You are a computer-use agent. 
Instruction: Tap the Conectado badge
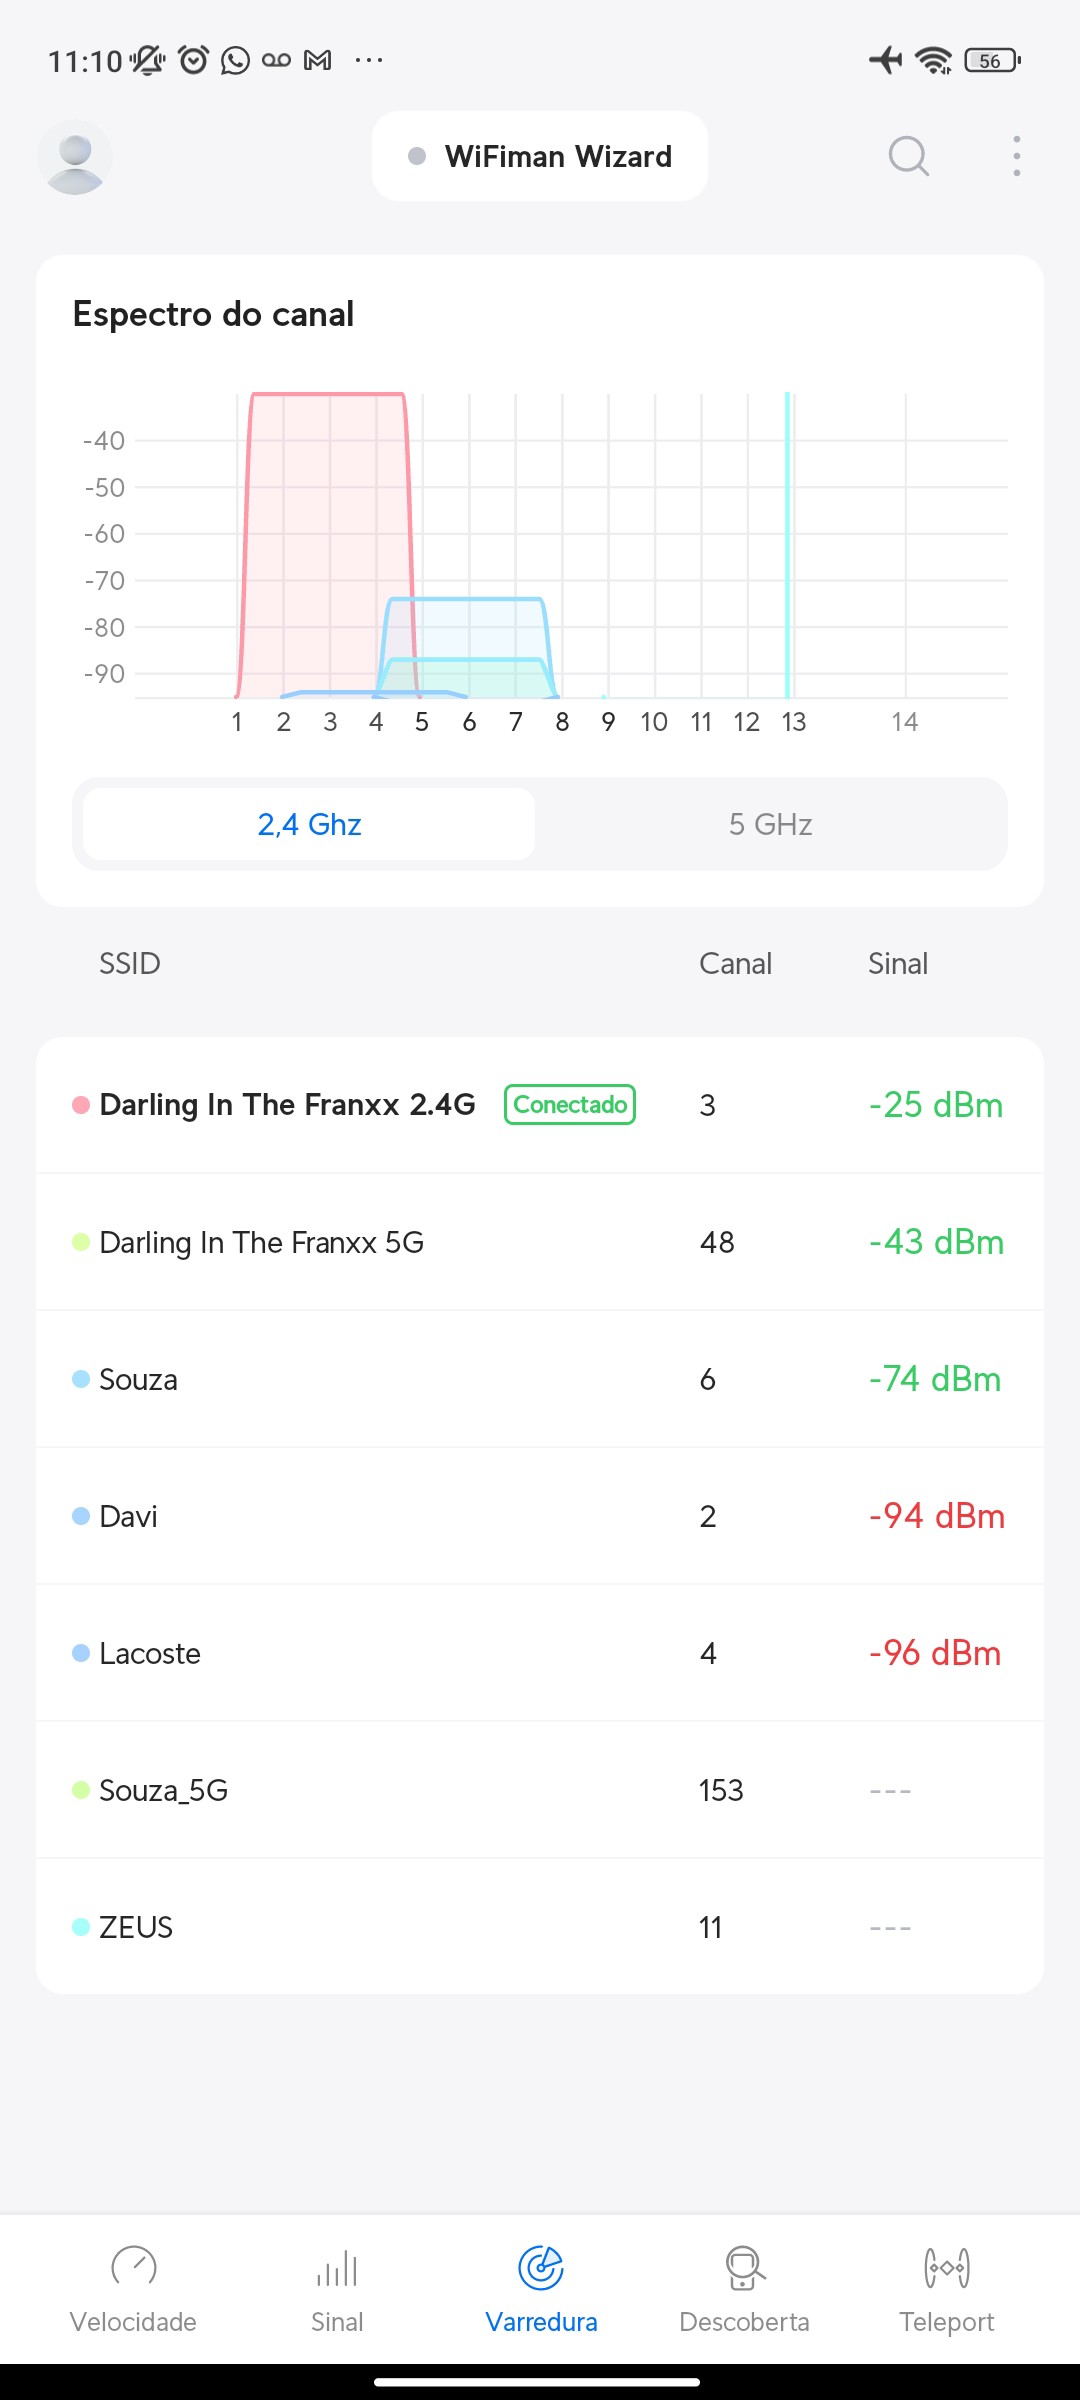pyautogui.click(x=570, y=1105)
